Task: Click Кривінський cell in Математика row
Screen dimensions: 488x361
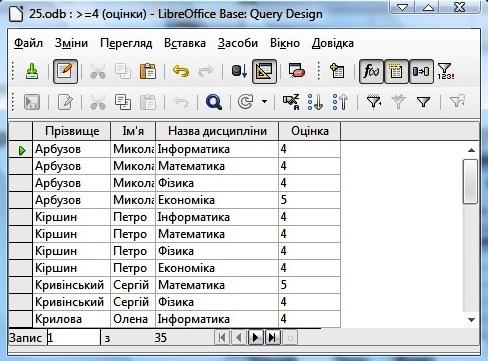Action: [x=72, y=285]
